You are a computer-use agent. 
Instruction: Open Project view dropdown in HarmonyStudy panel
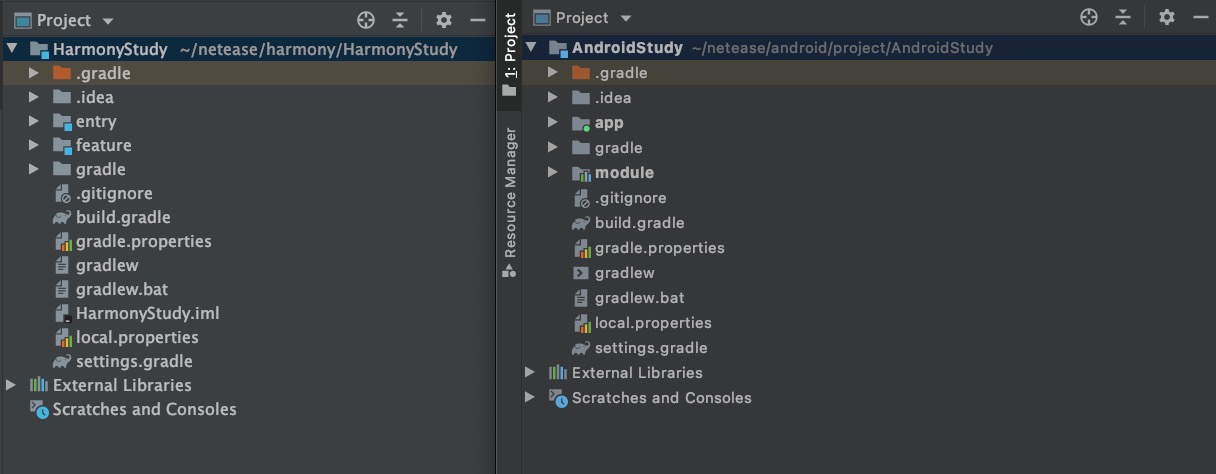(108, 21)
